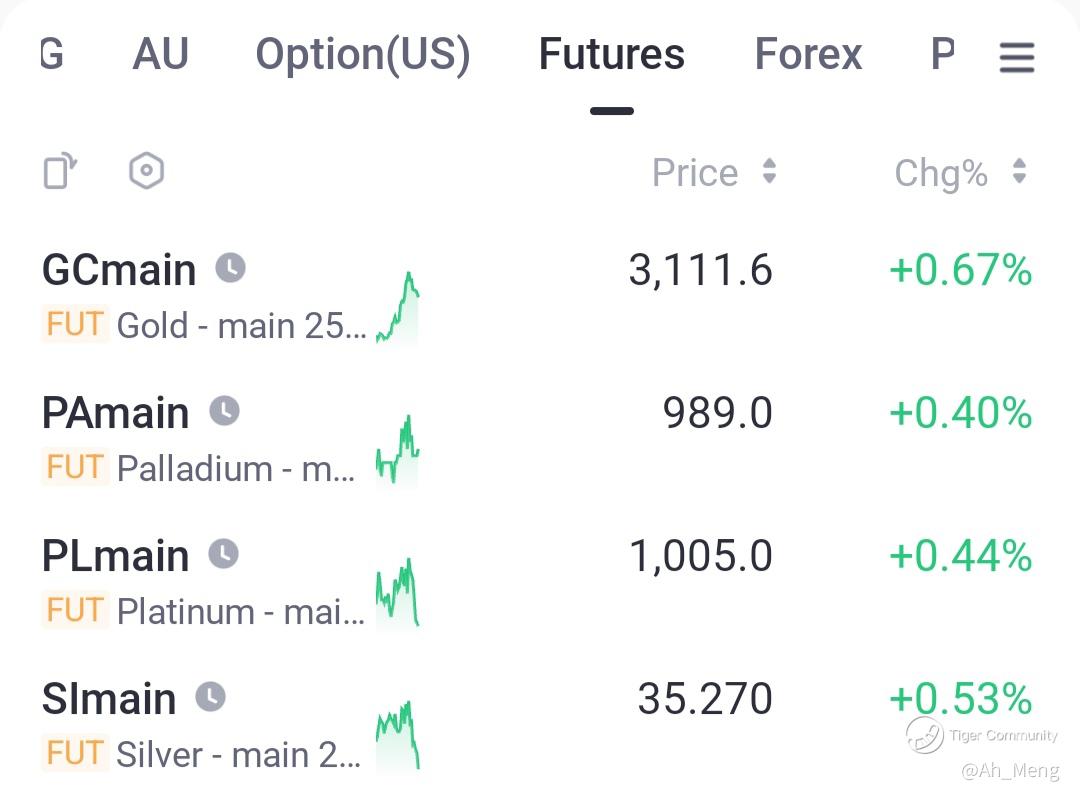Tap the 1,005.0 Platinum price
Screen dimensions: 1080x795
(701, 556)
